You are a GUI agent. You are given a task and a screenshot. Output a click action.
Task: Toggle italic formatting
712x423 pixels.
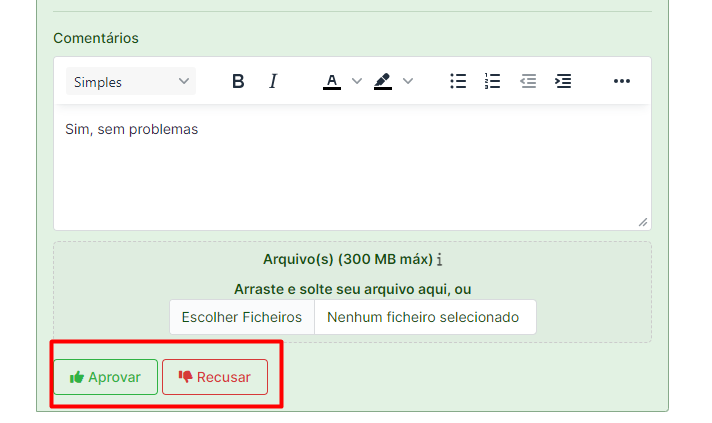click(273, 82)
